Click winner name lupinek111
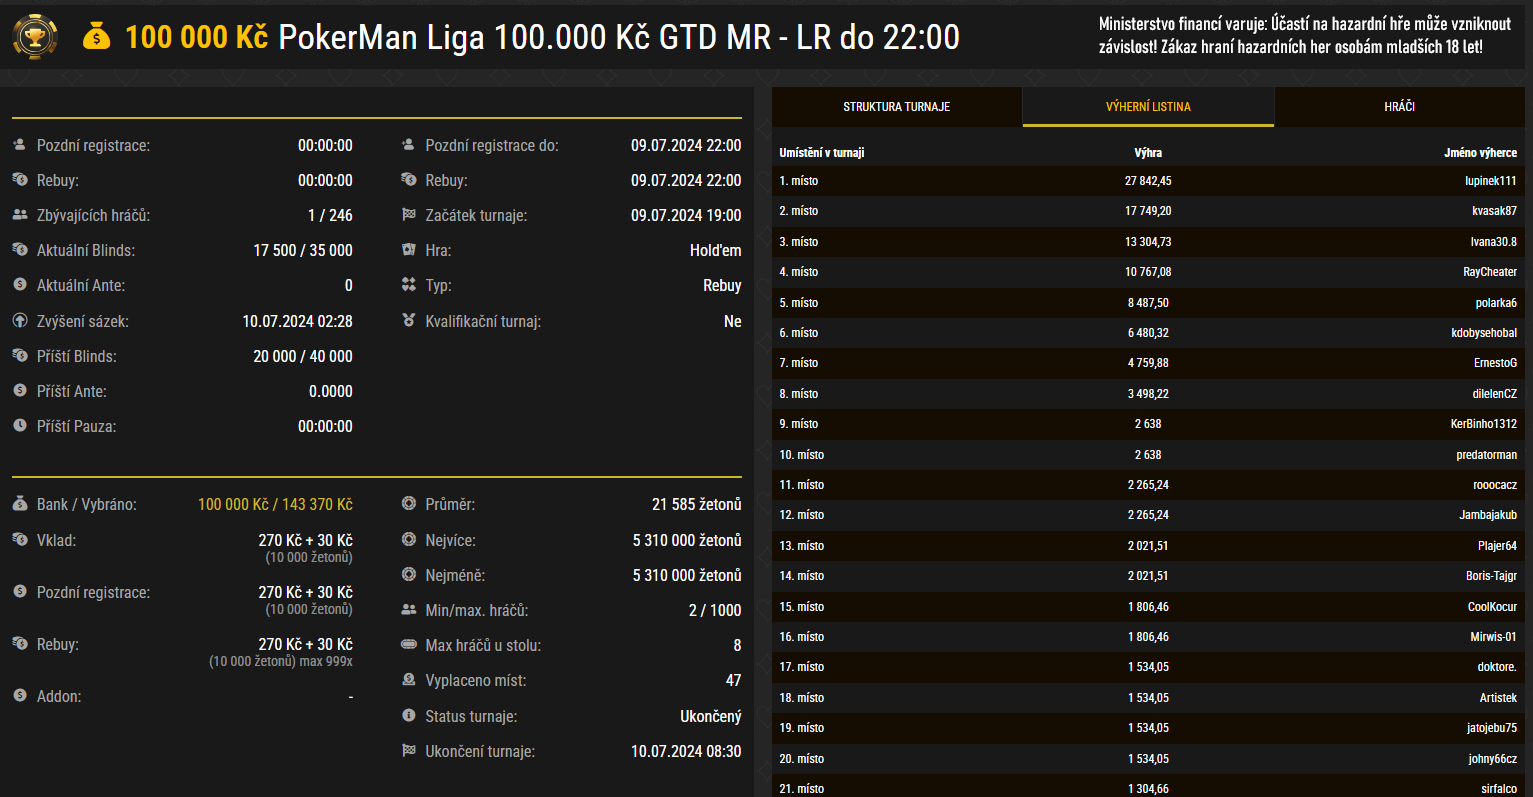1533x797 pixels. [1491, 181]
